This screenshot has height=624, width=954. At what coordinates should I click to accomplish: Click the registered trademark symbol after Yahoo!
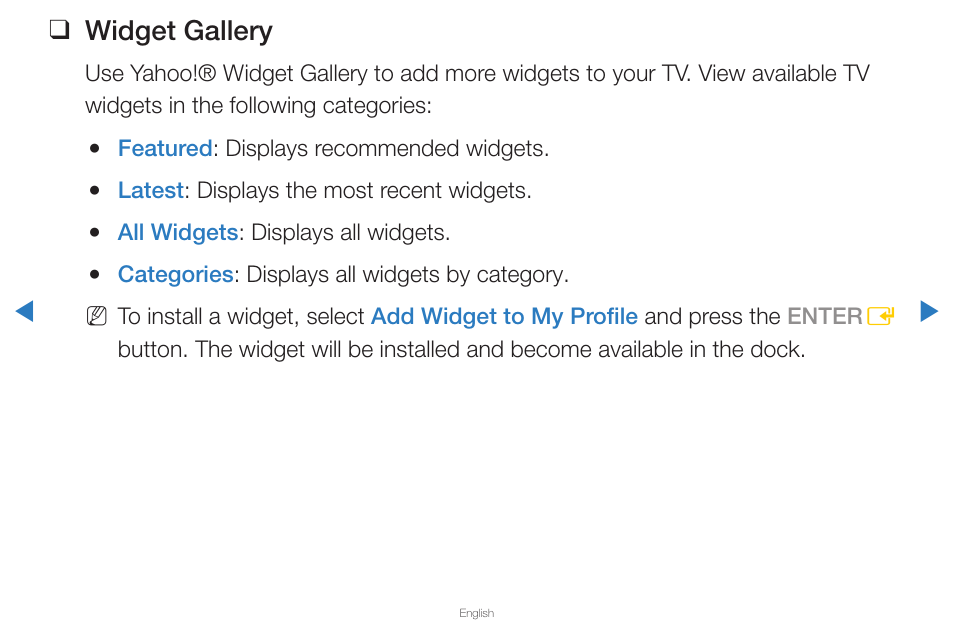(x=207, y=74)
